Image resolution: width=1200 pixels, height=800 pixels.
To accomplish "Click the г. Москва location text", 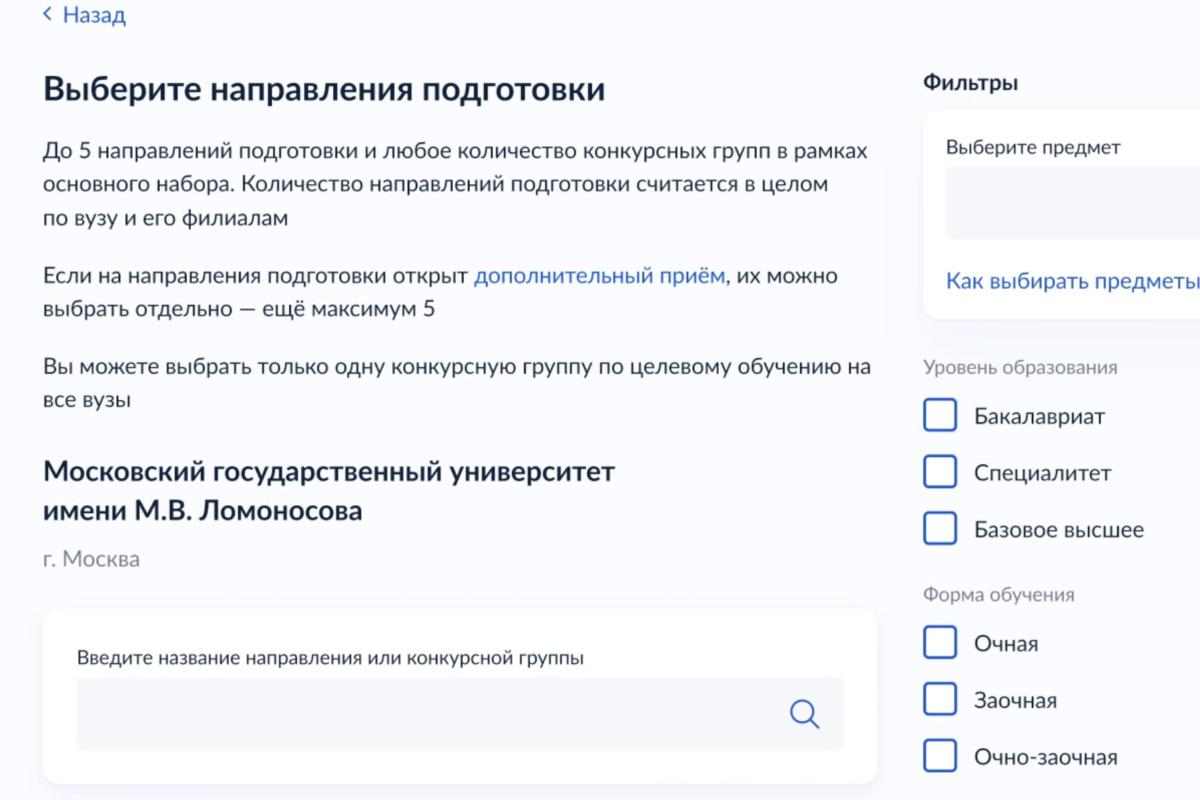I will 91,559.
